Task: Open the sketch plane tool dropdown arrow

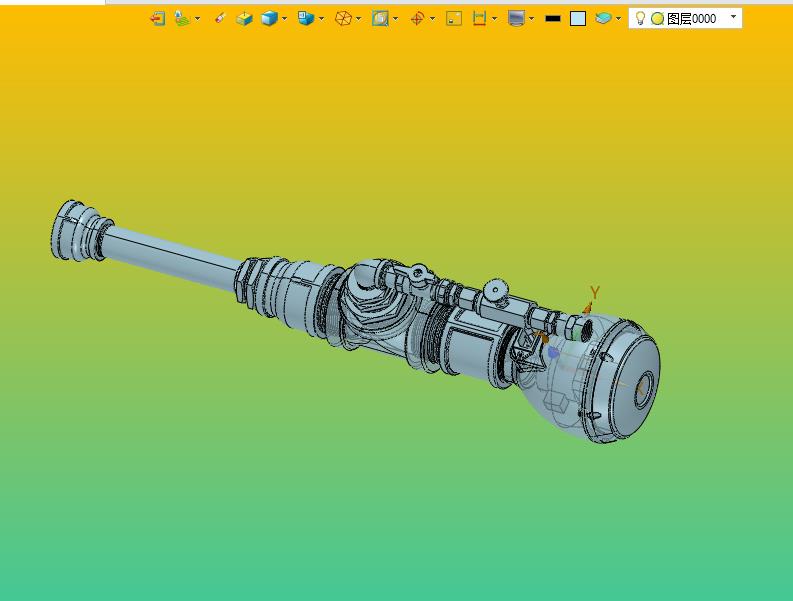Action: point(197,19)
